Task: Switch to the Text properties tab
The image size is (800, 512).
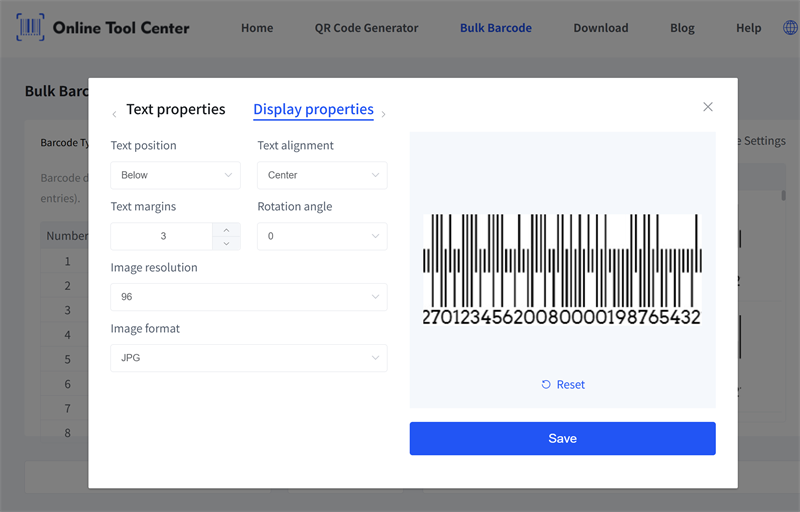Action: pyautogui.click(x=176, y=110)
